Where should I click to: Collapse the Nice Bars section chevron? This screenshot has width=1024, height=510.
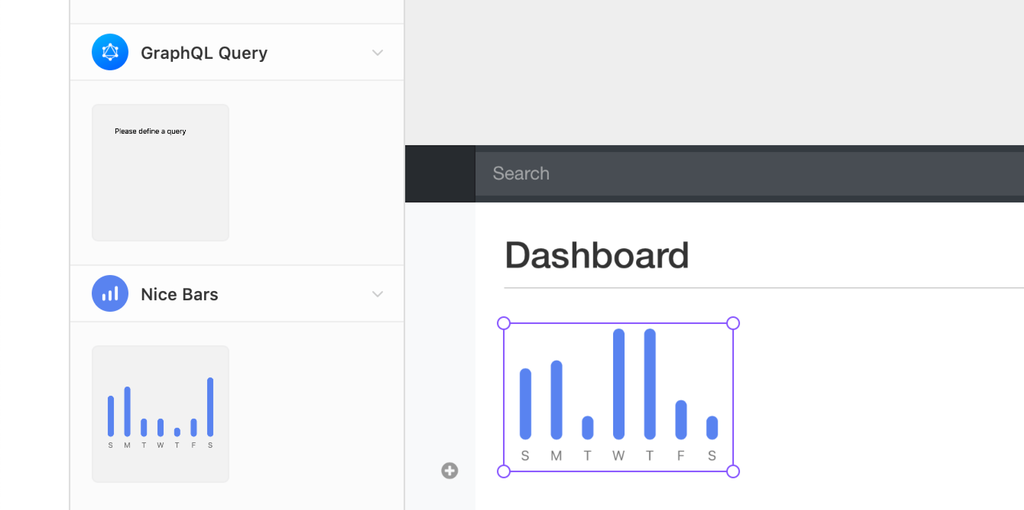(377, 294)
